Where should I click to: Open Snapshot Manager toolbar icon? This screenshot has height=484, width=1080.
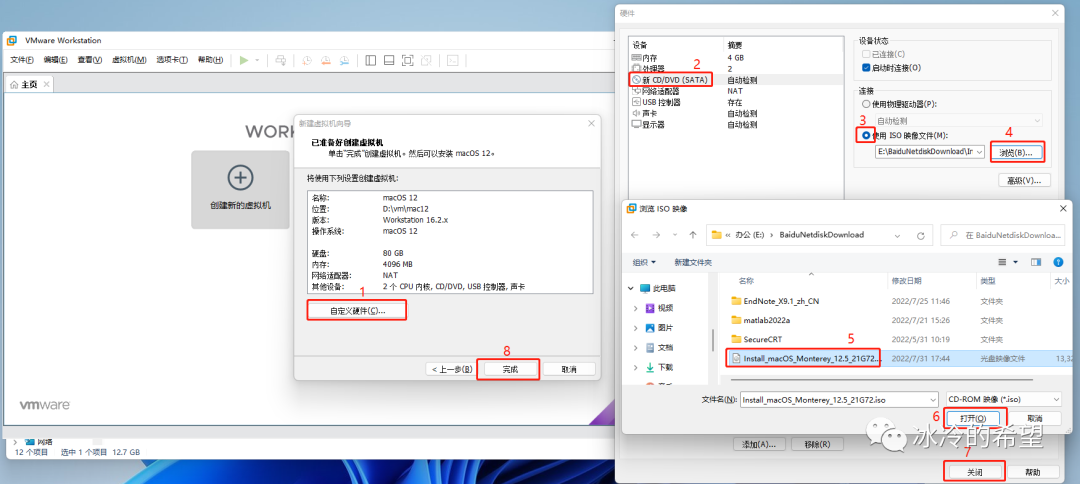tap(344, 60)
